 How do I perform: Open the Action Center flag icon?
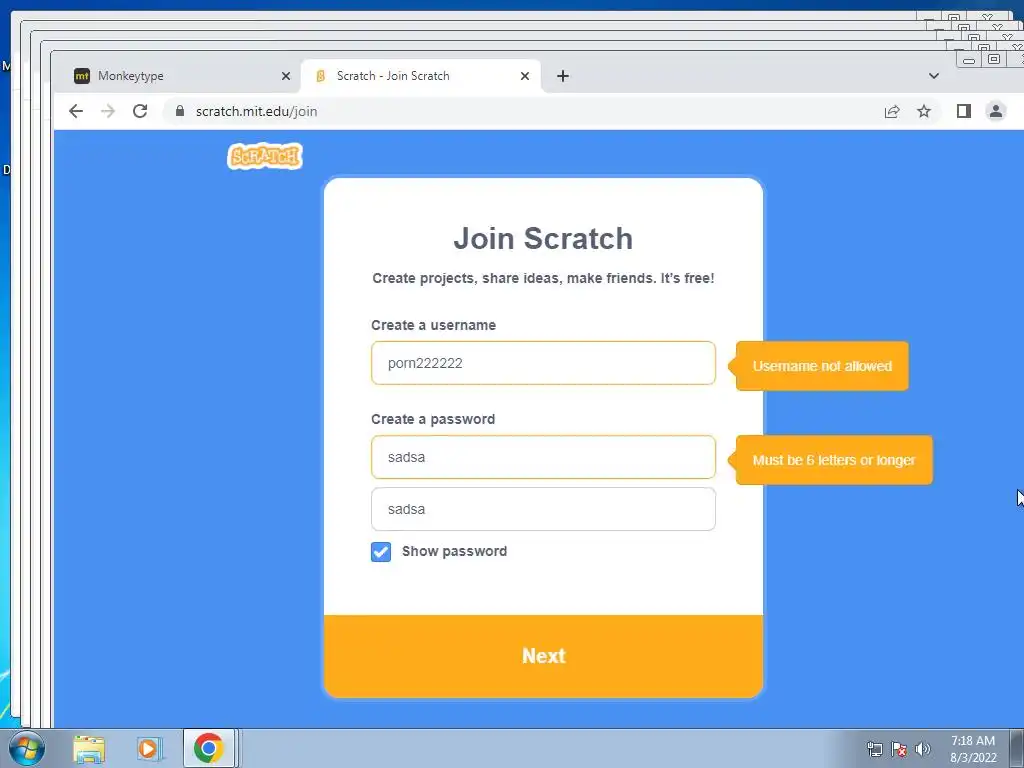coord(899,749)
